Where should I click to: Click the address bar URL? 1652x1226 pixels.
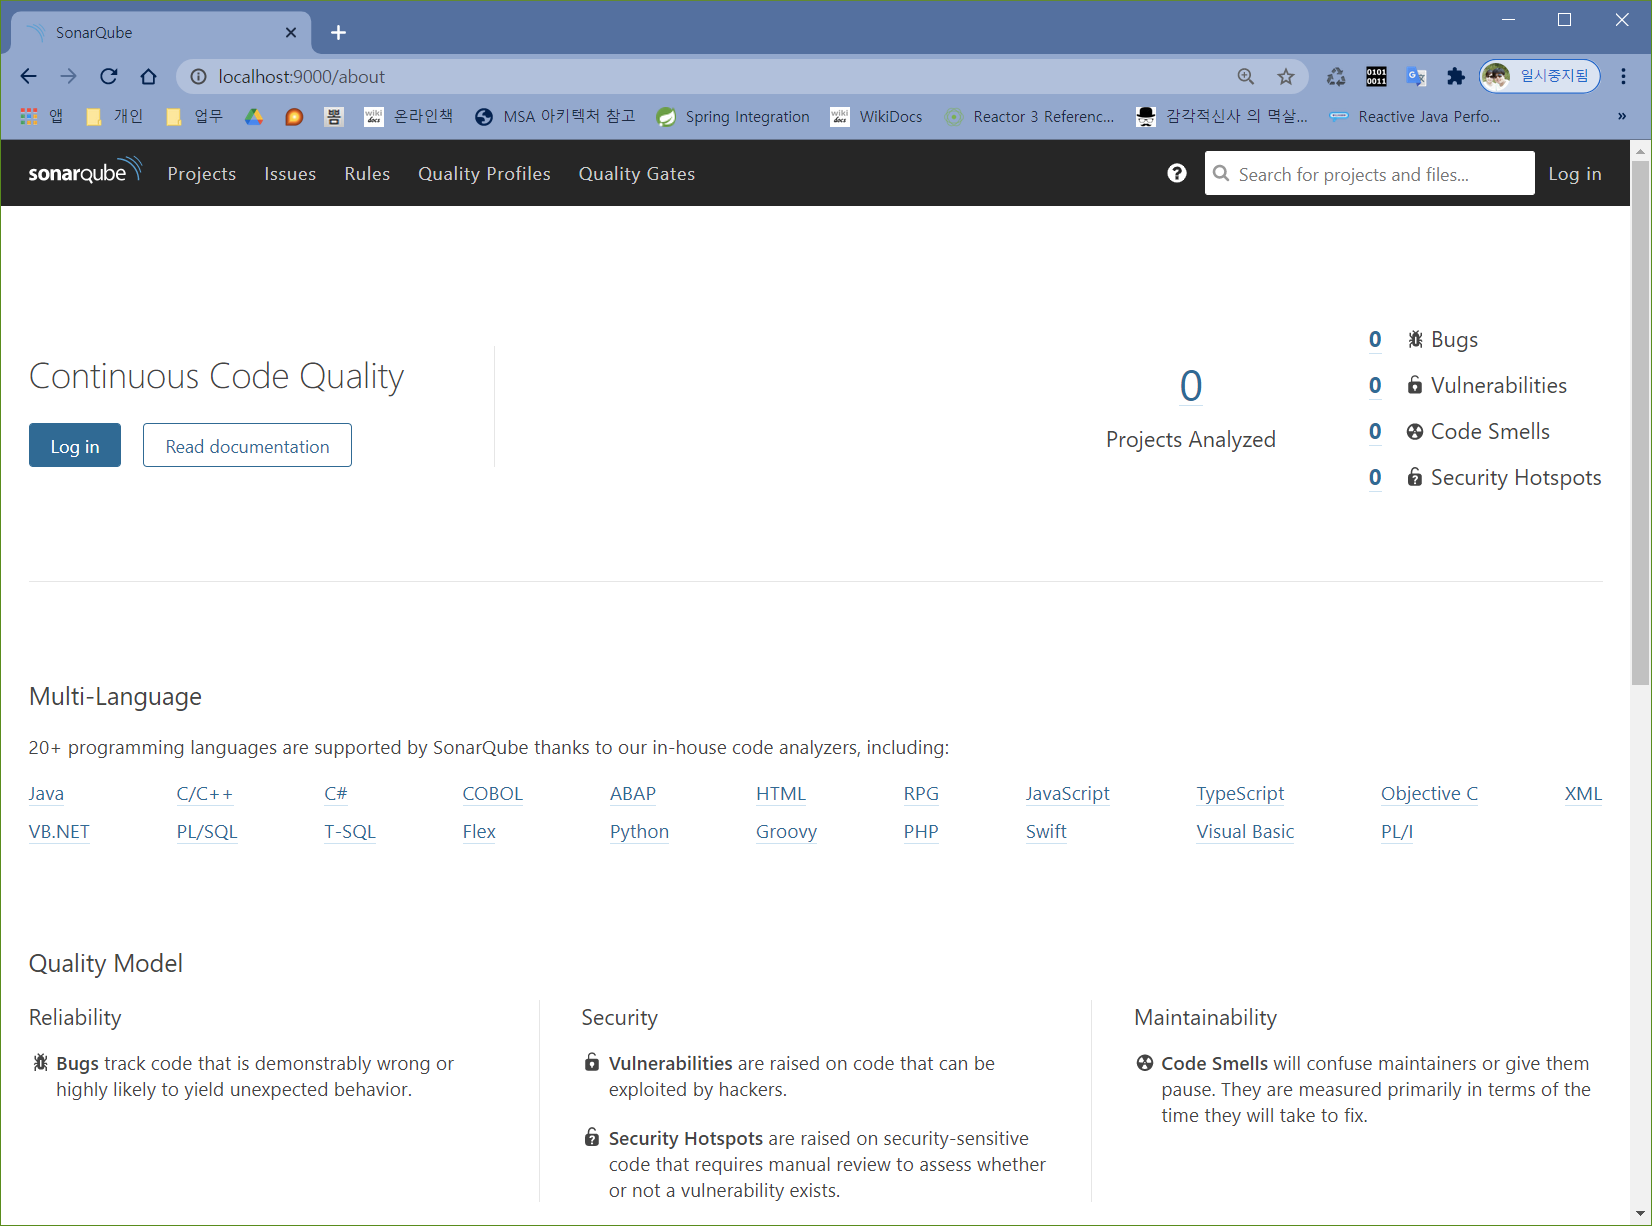click(301, 76)
